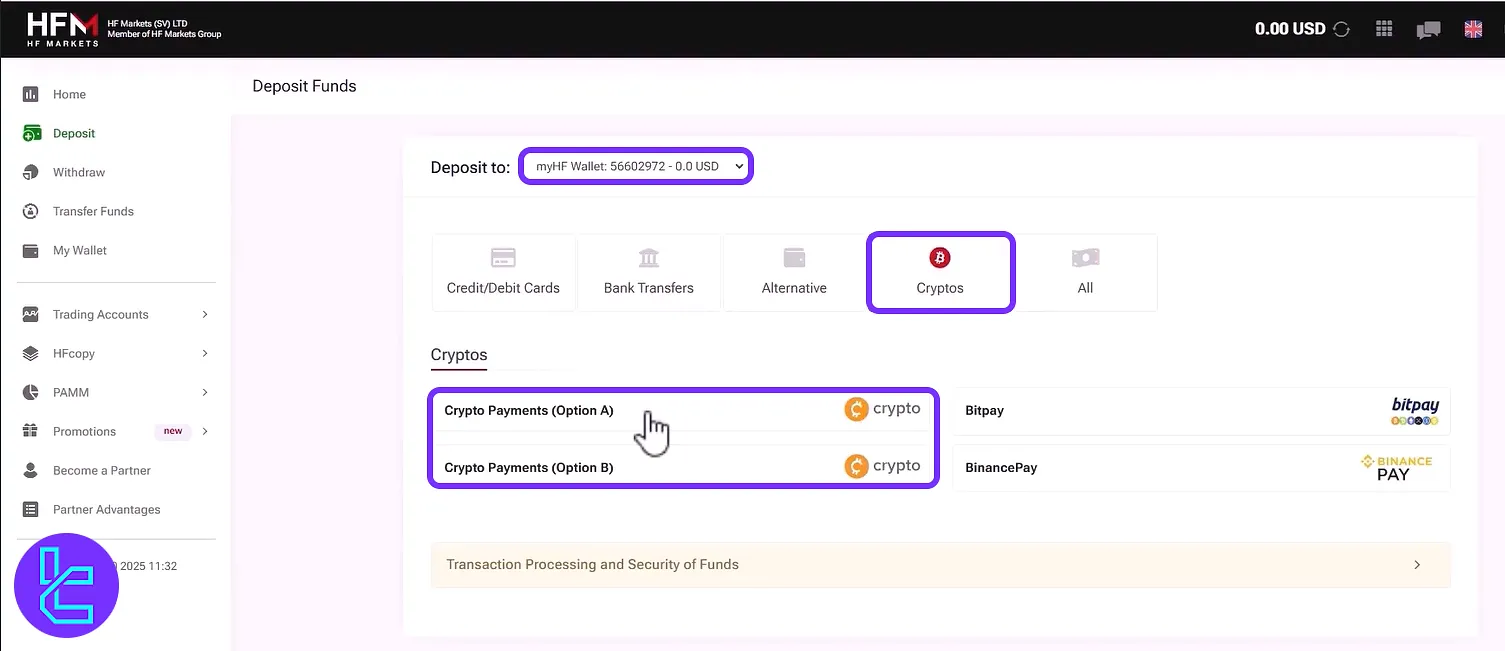Image resolution: width=1505 pixels, height=651 pixels.
Task: Choose Crypto Payments (Option B)
Action: pos(683,467)
